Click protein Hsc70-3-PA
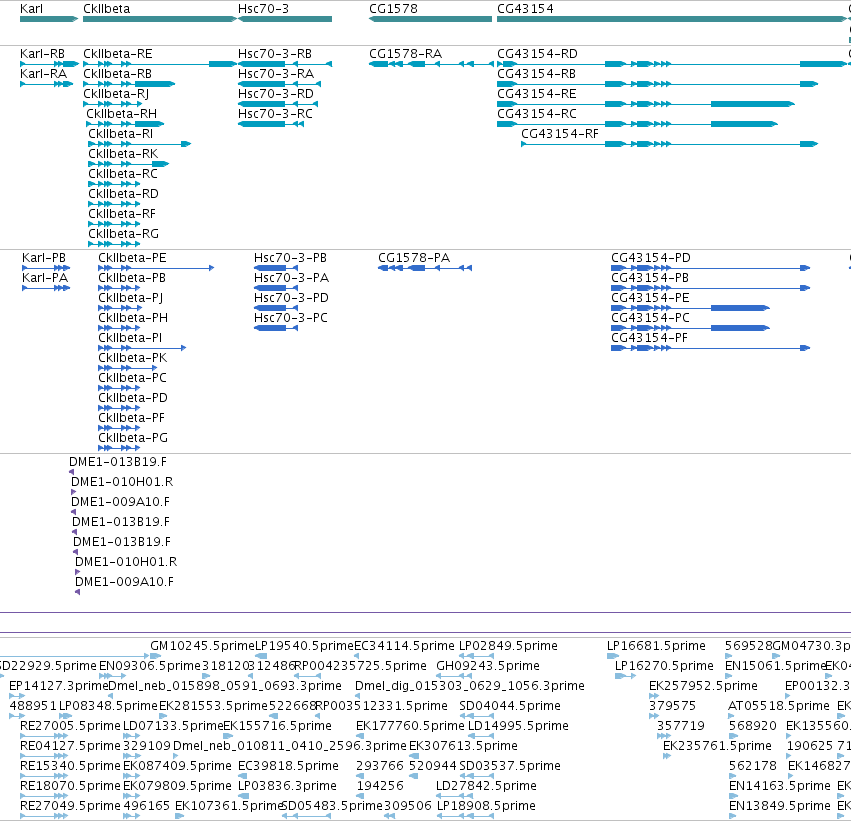 [291, 278]
